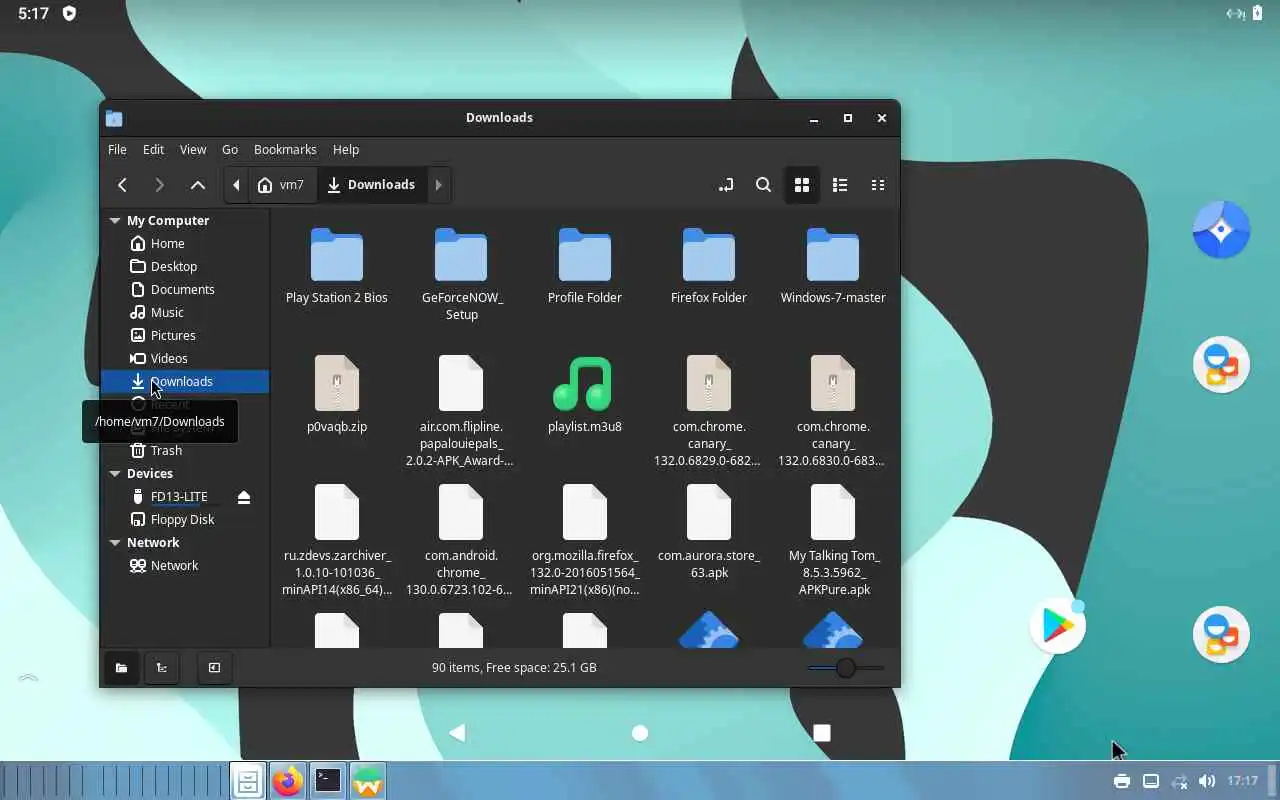This screenshot has height=800, width=1280.
Task: Click the vm7 home path button
Action: click(281, 185)
